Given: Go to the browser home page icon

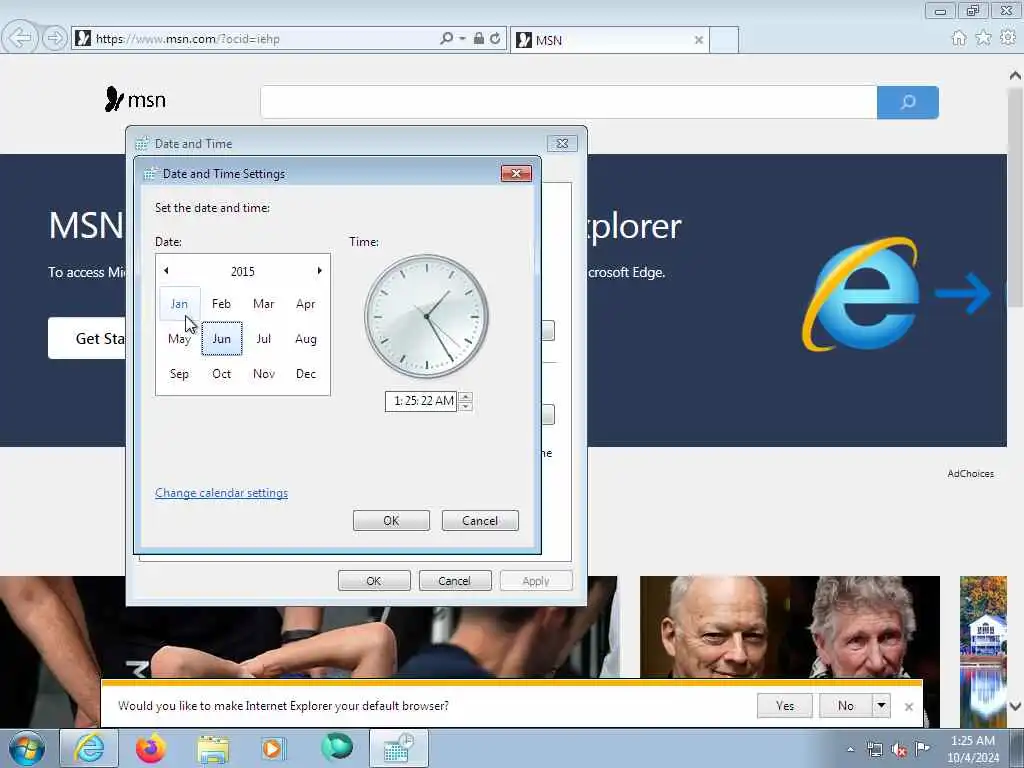Looking at the screenshot, I should [x=959, y=38].
